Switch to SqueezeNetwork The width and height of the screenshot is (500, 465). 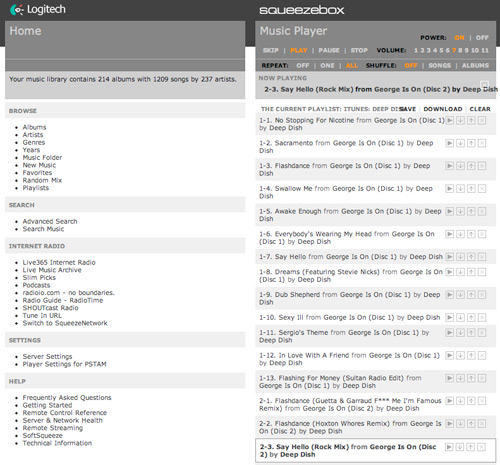(65, 323)
